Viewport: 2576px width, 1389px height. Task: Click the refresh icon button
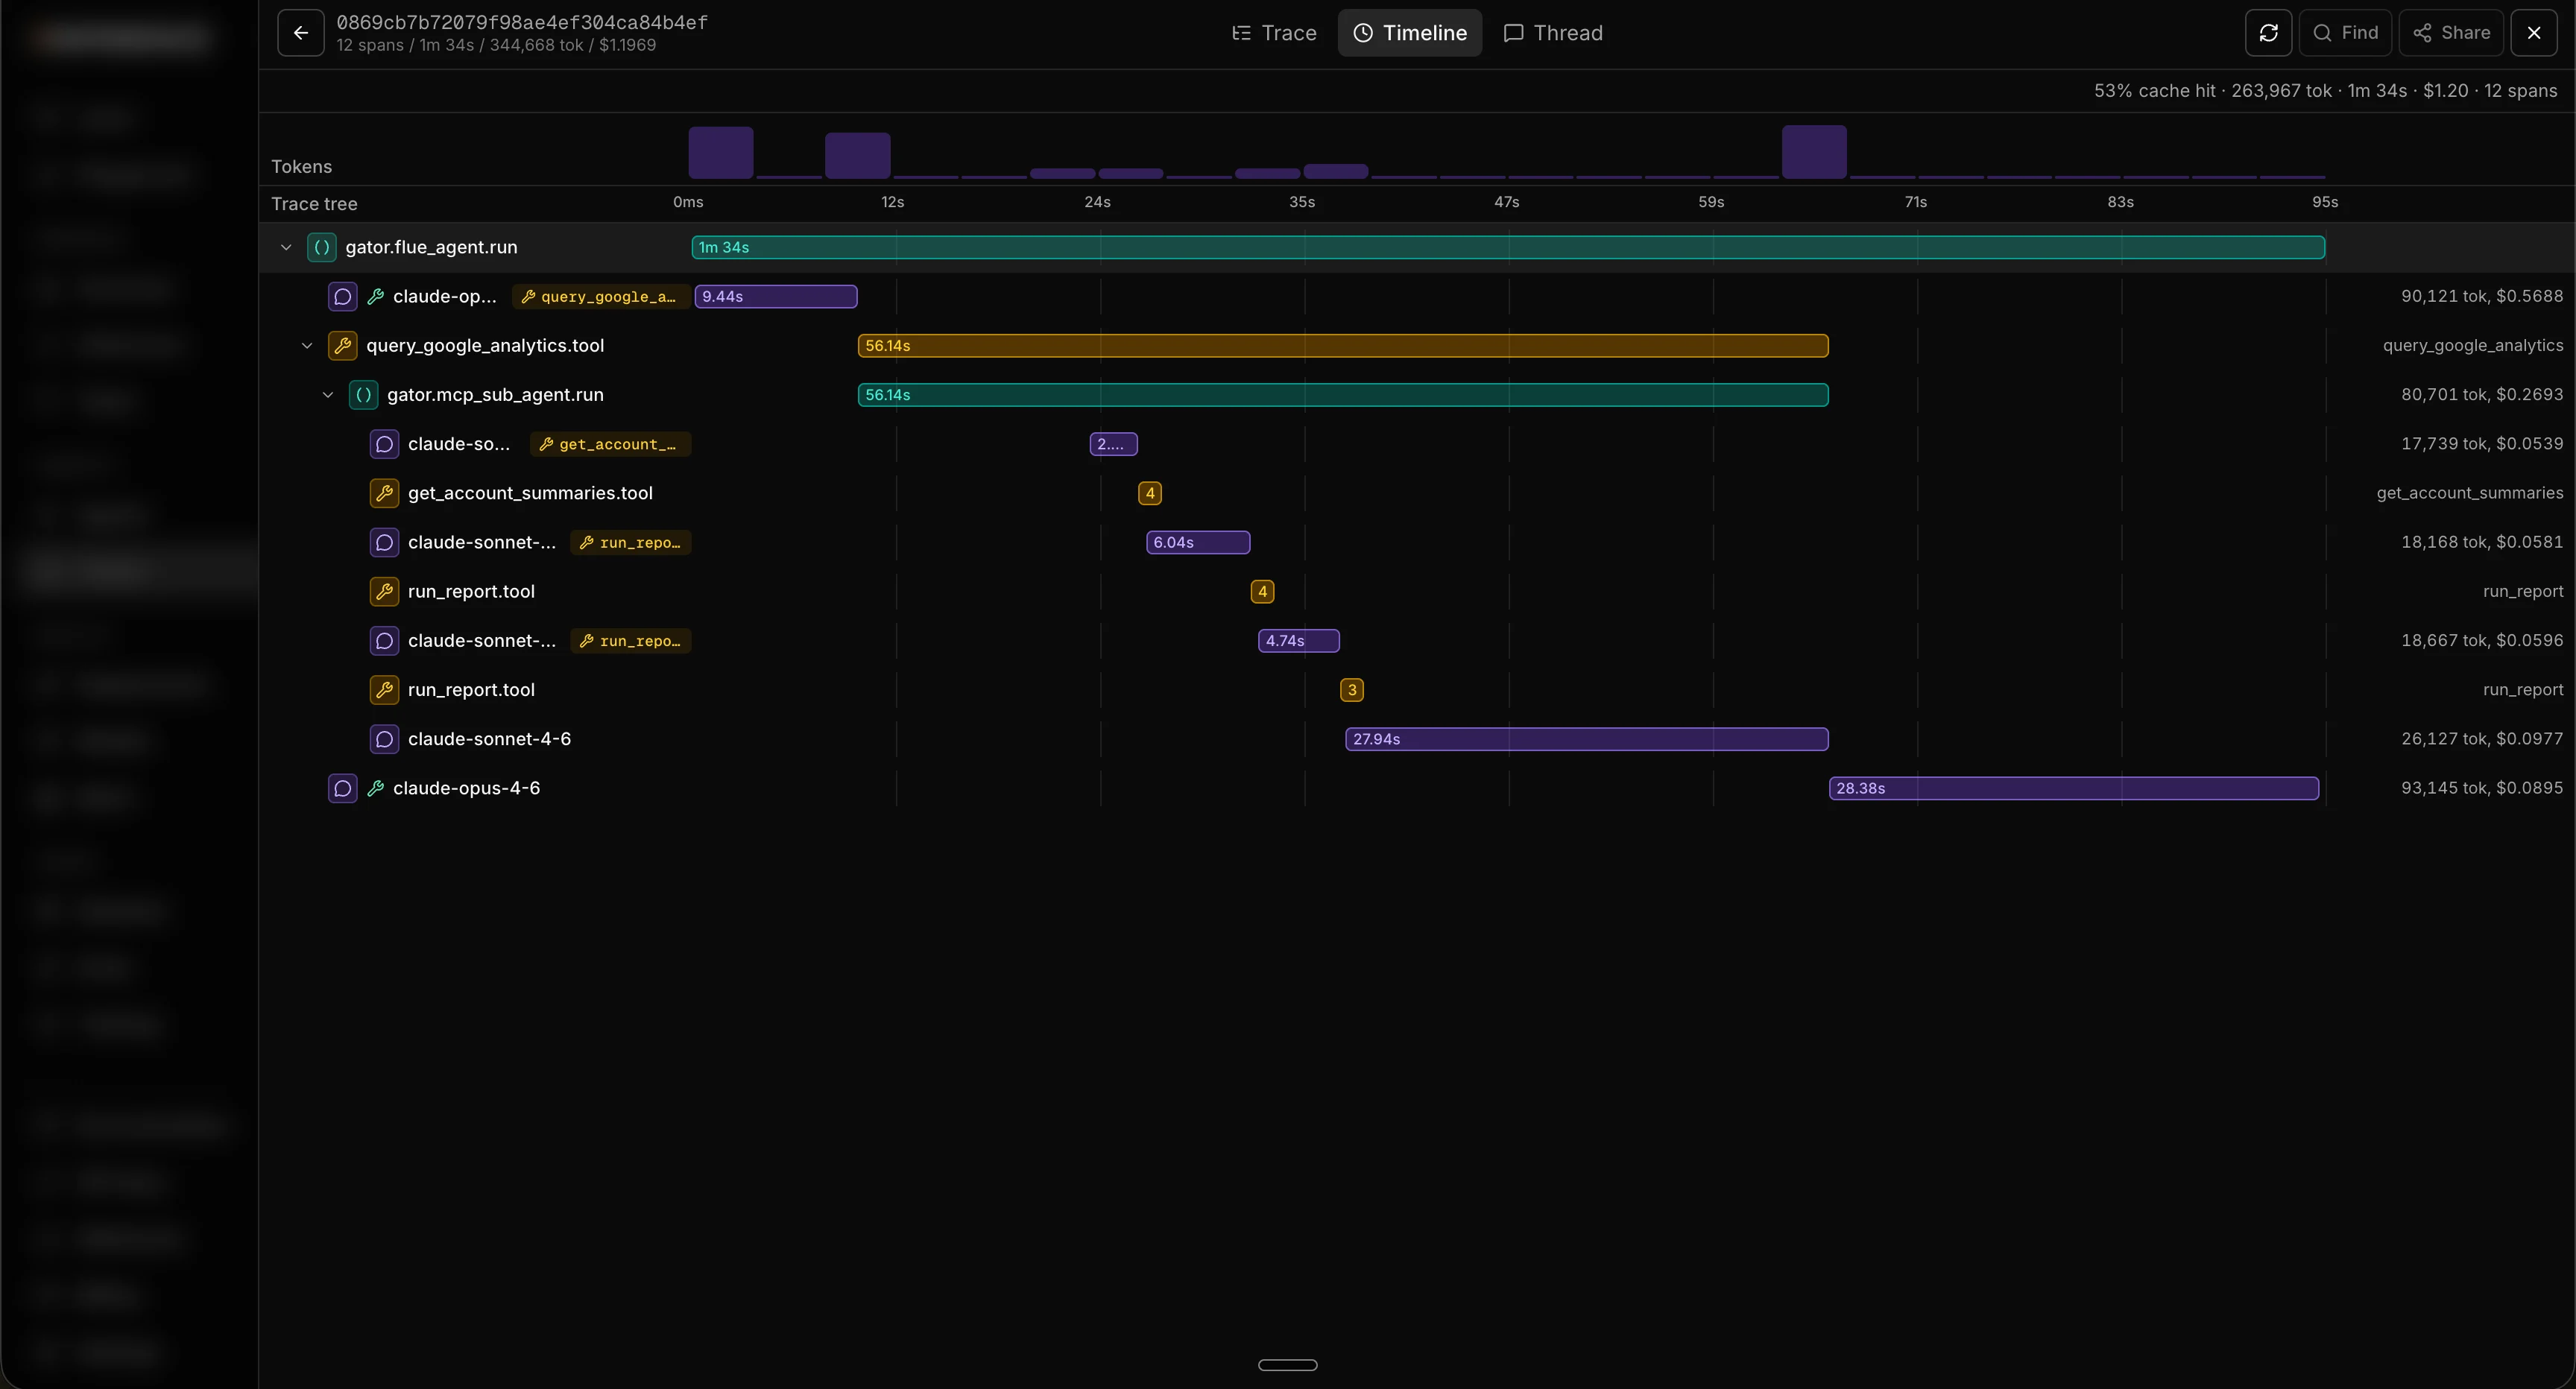coord(2268,33)
